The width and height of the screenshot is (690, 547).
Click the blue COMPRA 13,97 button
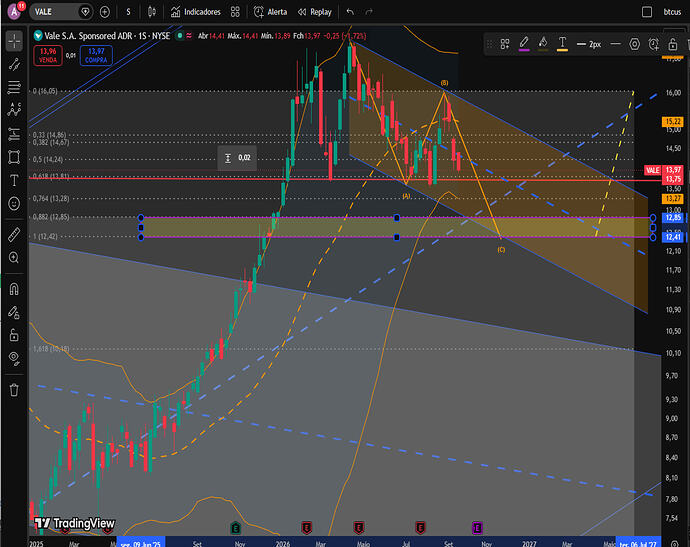point(96,55)
